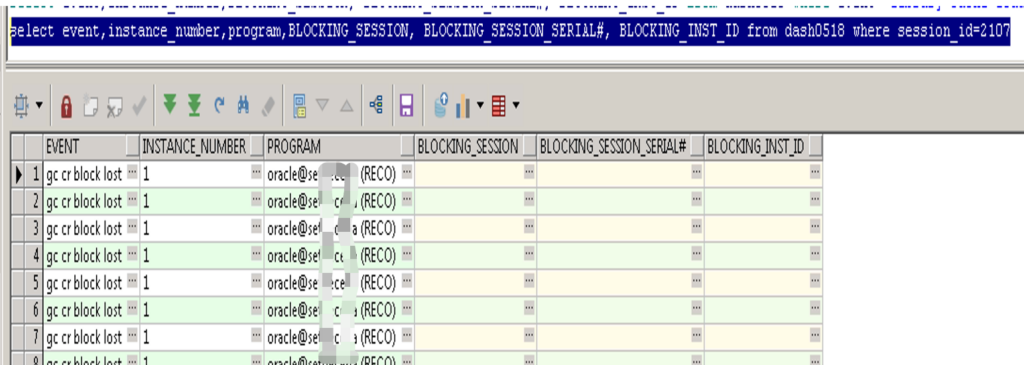Click the Single record view icon
The height and width of the screenshot is (365, 1024).
pyautogui.click(x=300, y=105)
